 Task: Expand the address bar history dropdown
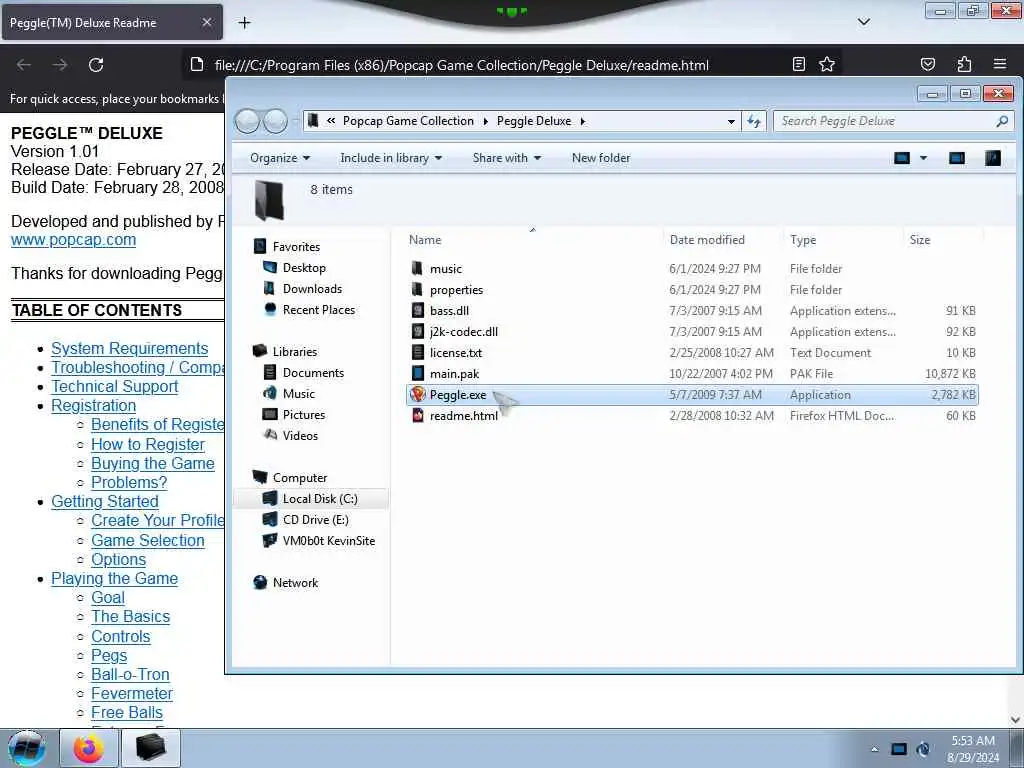click(731, 121)
